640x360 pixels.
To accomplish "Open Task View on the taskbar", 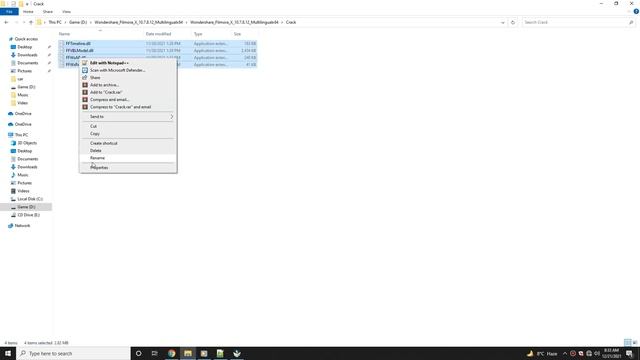I will pyautogui.click(x=154, y=353).
